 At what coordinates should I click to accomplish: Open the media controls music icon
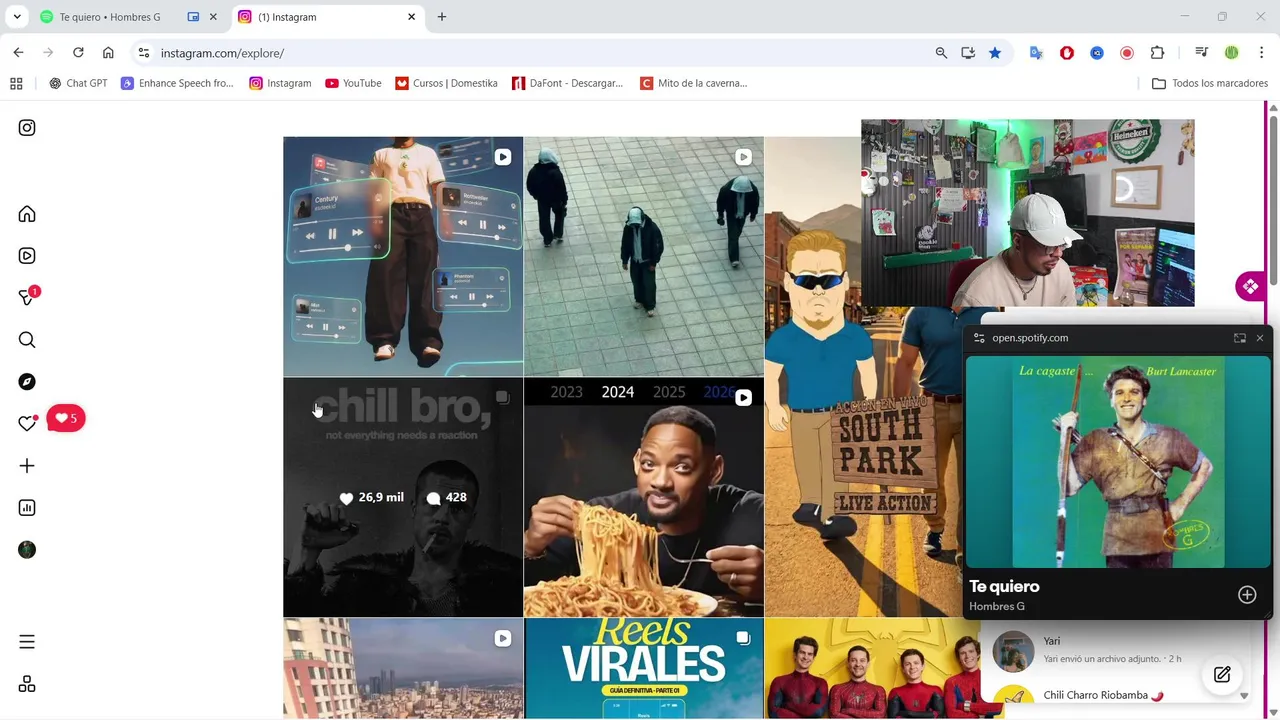tap(1201, 53)
